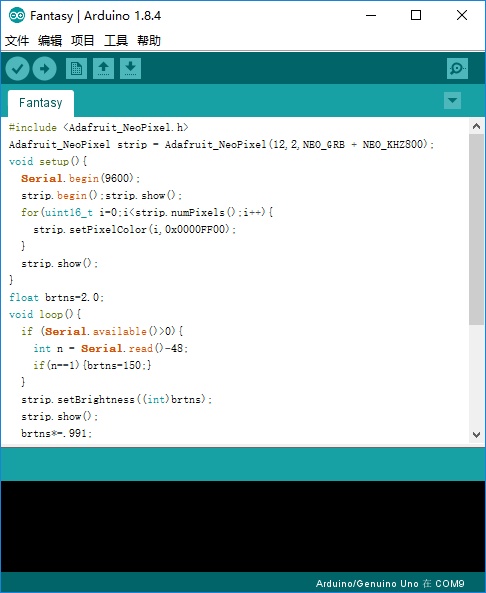Click the editor scrollbar up arrow
This screenshot has height=593, width=486.
pos(477,126)
